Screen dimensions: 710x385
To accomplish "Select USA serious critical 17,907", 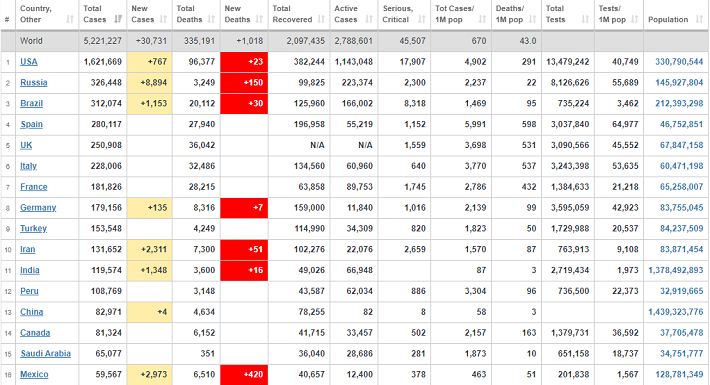I will 412,62.
